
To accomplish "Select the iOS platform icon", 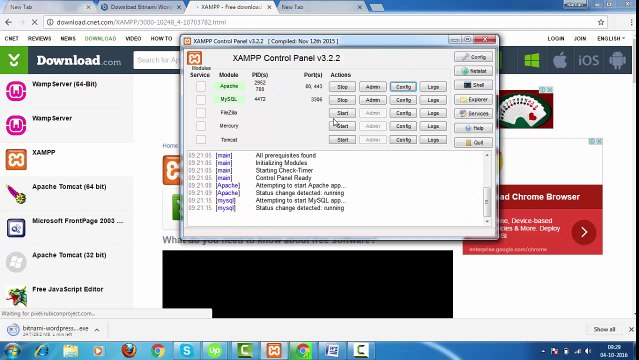I will [588, 60].
